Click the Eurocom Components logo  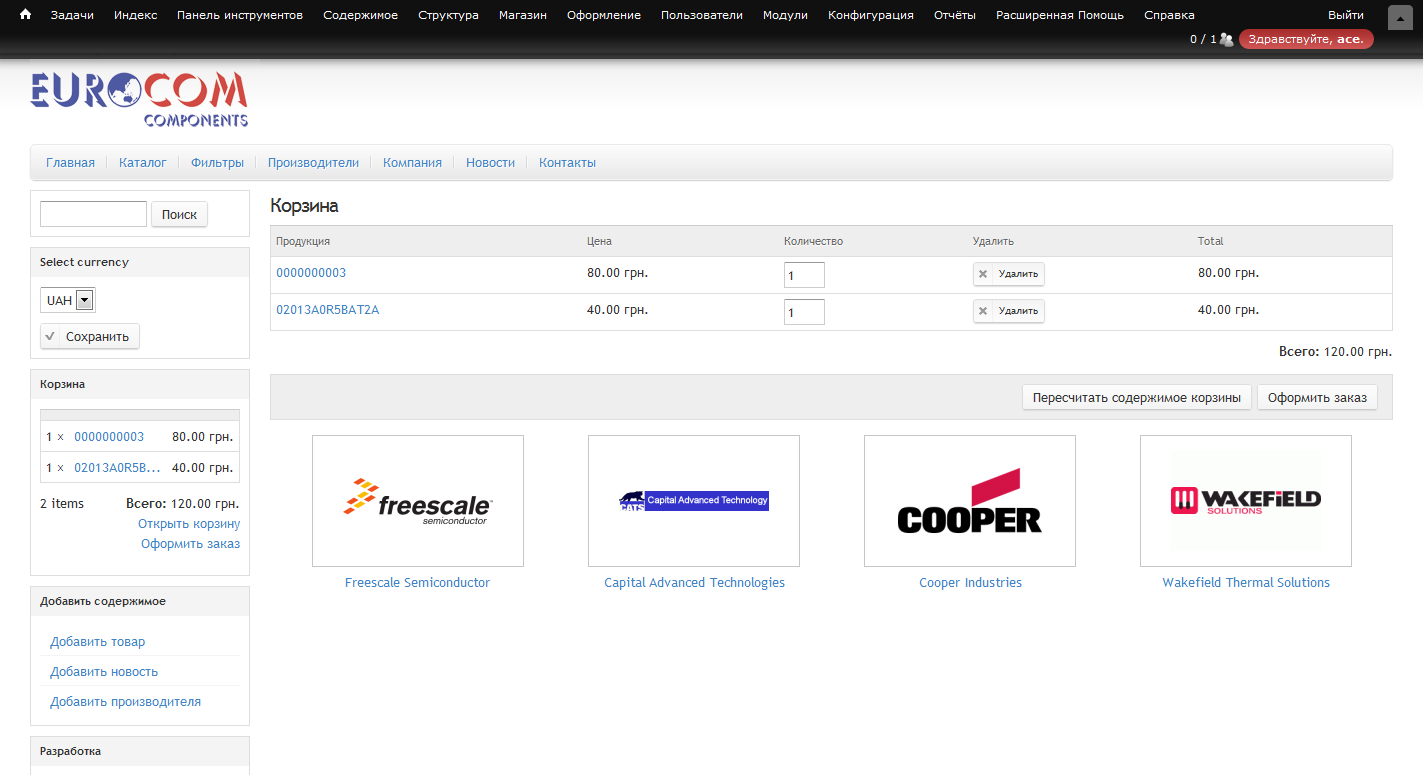(139, 99)
